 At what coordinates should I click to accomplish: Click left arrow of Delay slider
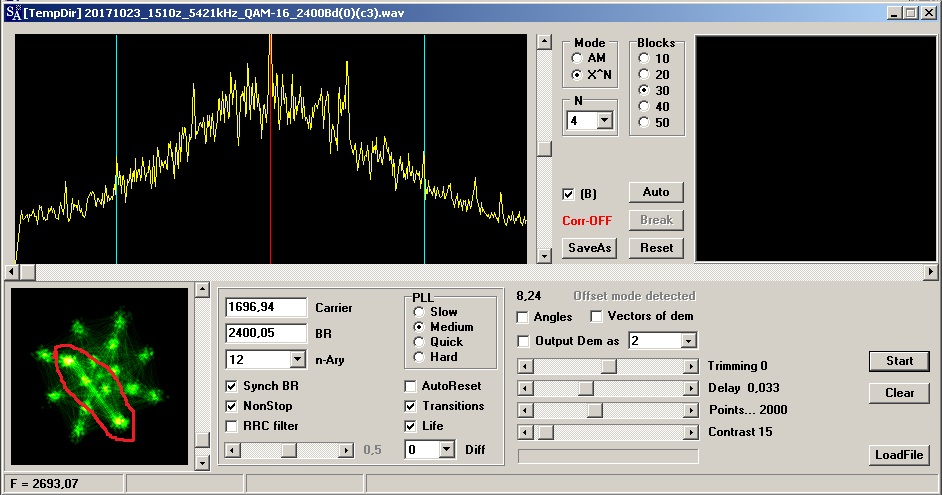[x=525, y=388]
